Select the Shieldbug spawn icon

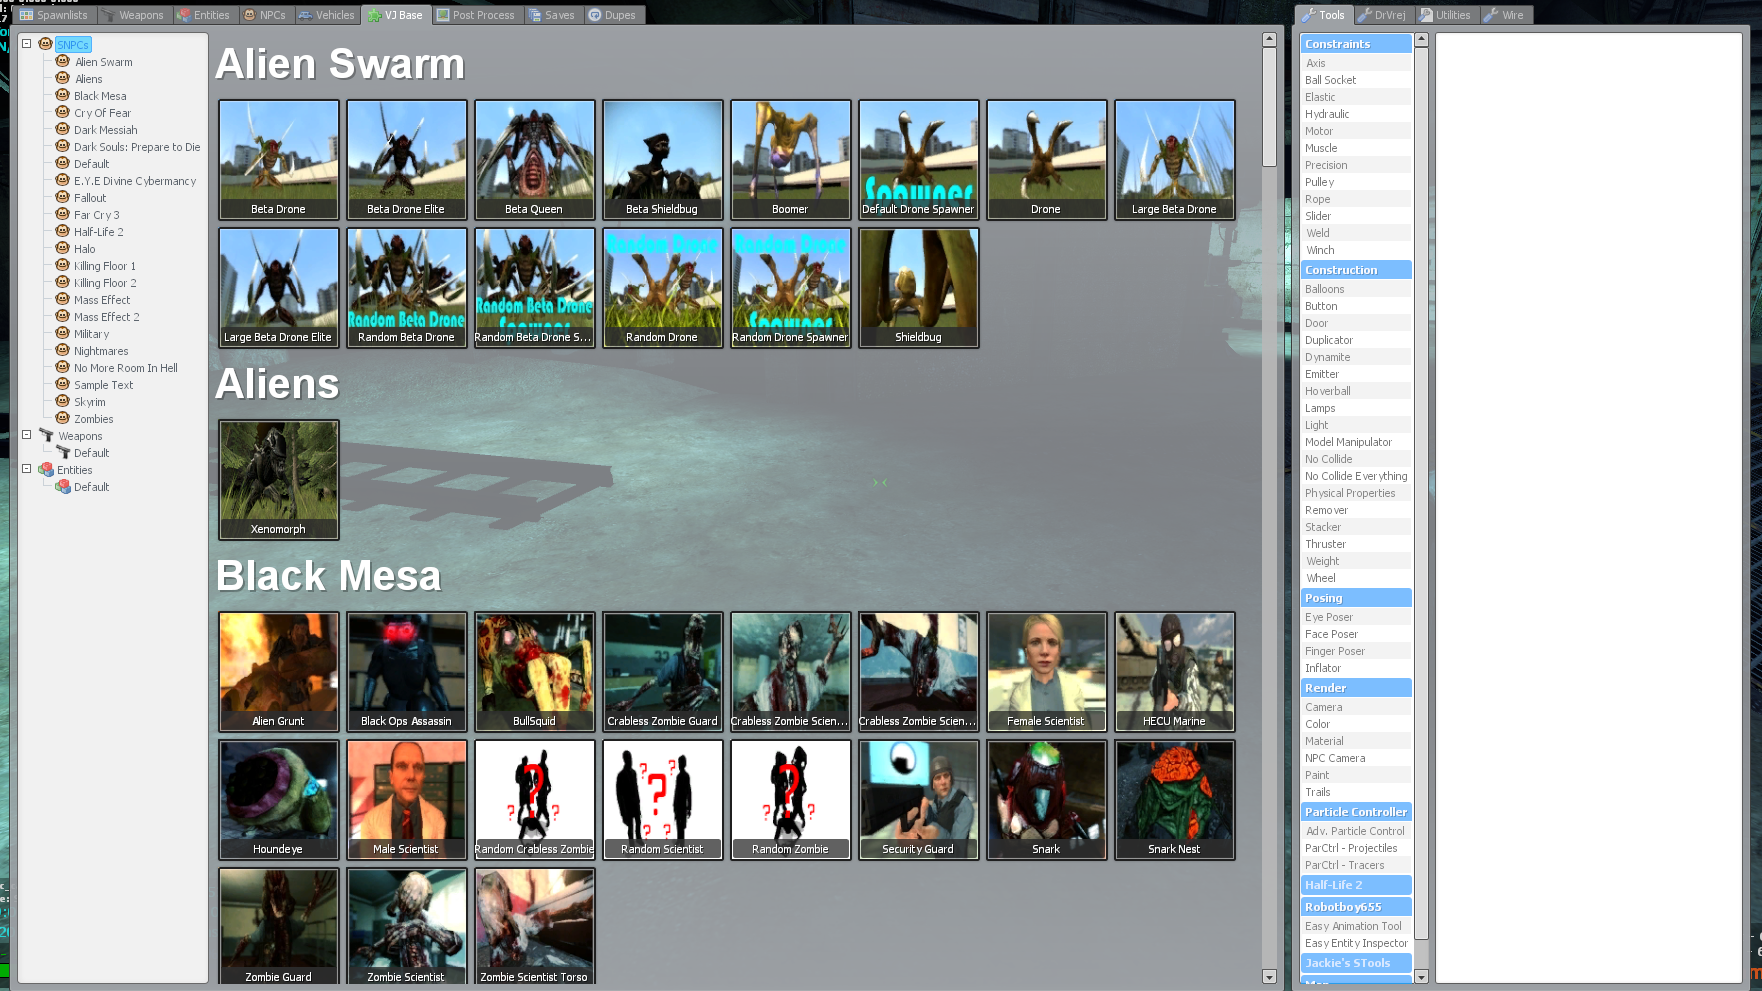919,288
